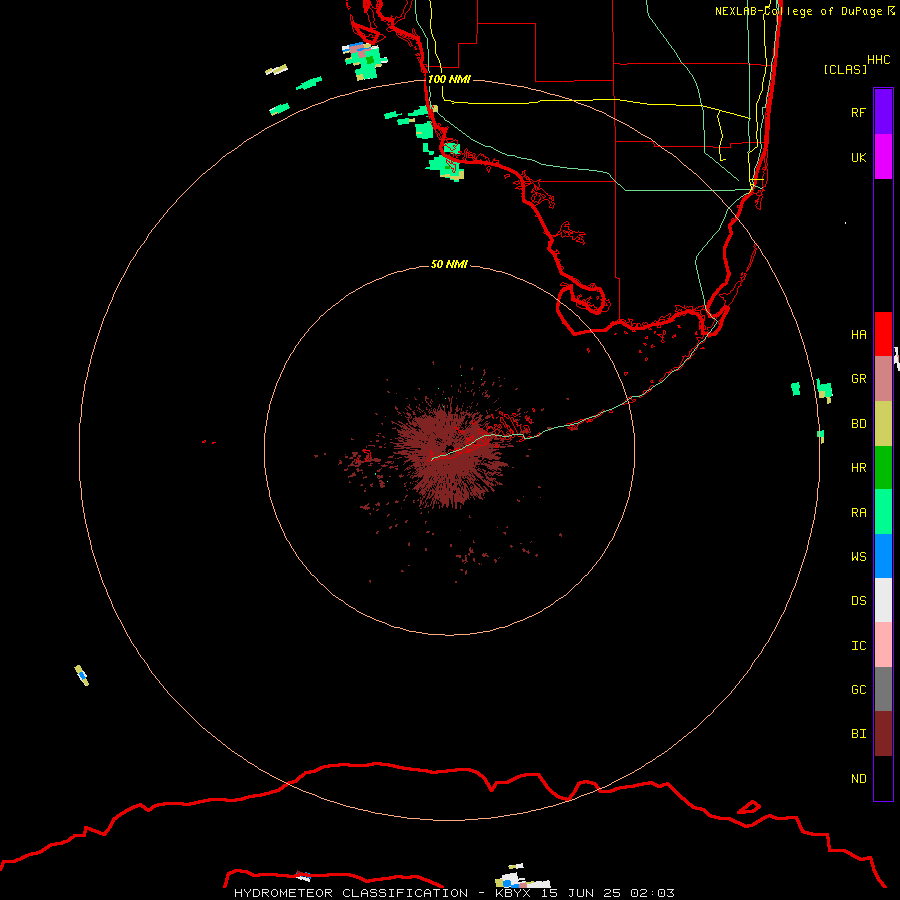Click the blue-yellow echo in the far southwest
The image size is (900, 900).
pos(82,675)
